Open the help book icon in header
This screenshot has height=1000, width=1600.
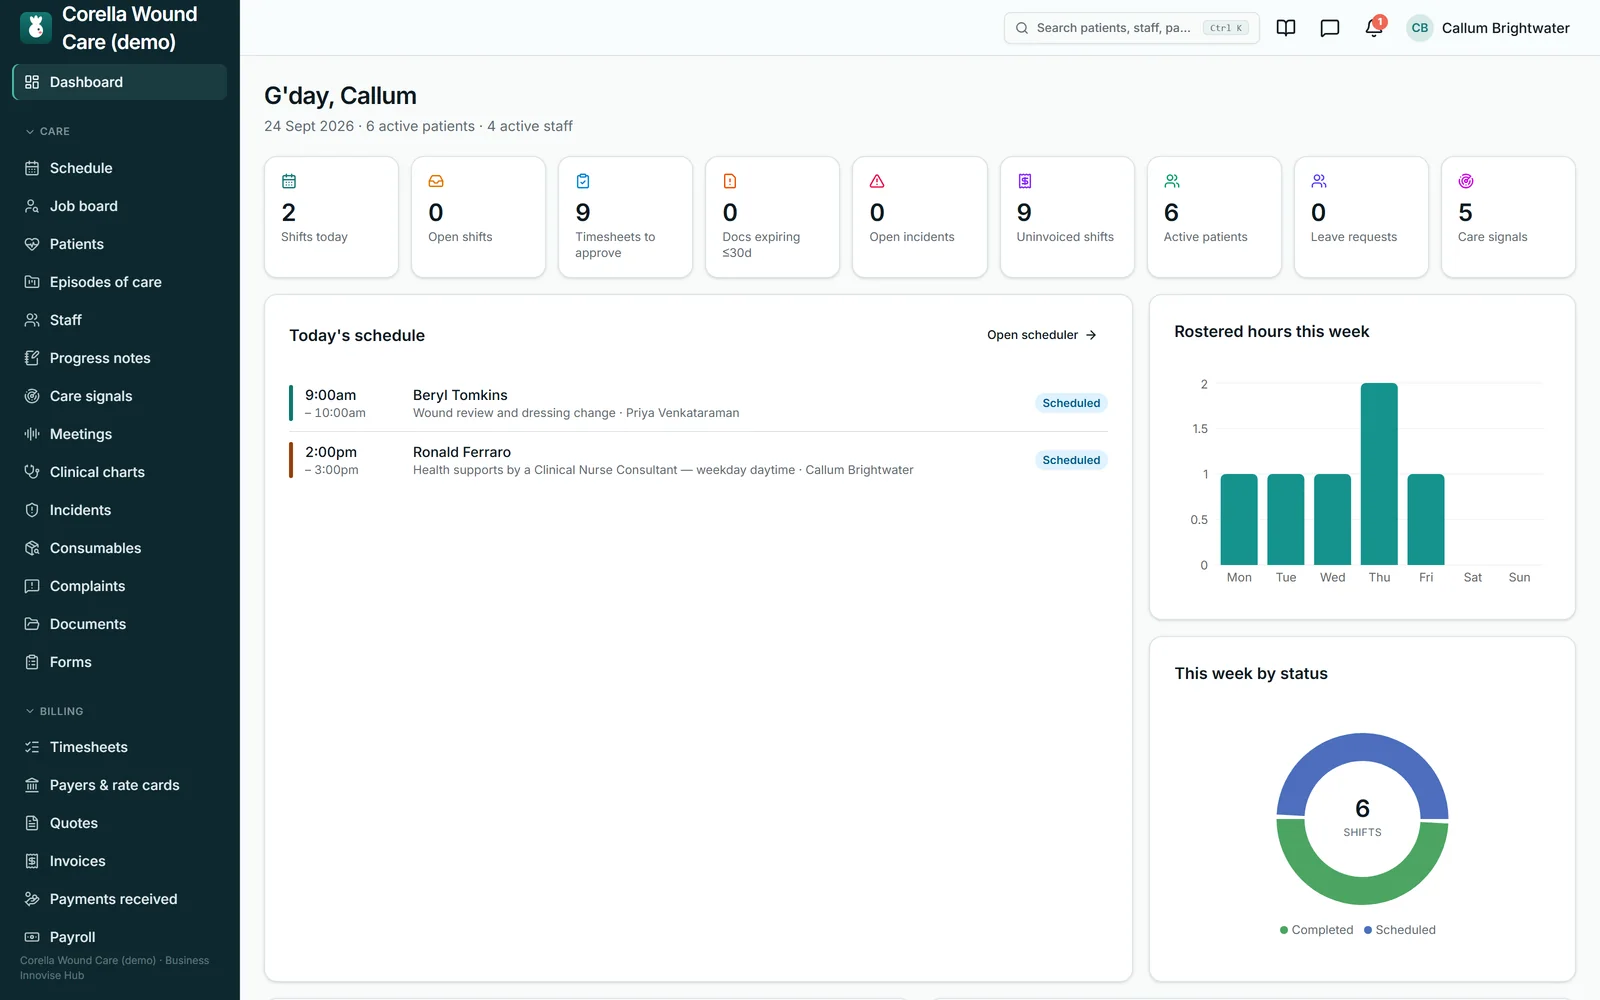coord(1286,28)
